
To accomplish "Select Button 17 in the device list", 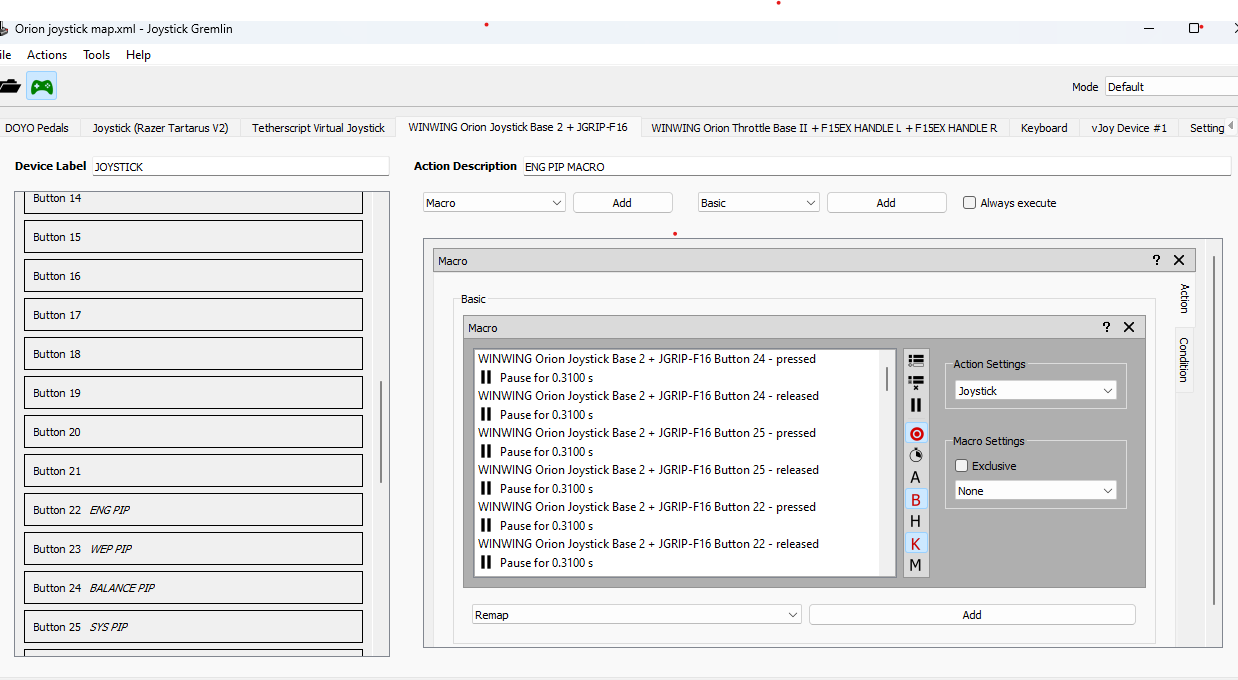I will 193,315.
